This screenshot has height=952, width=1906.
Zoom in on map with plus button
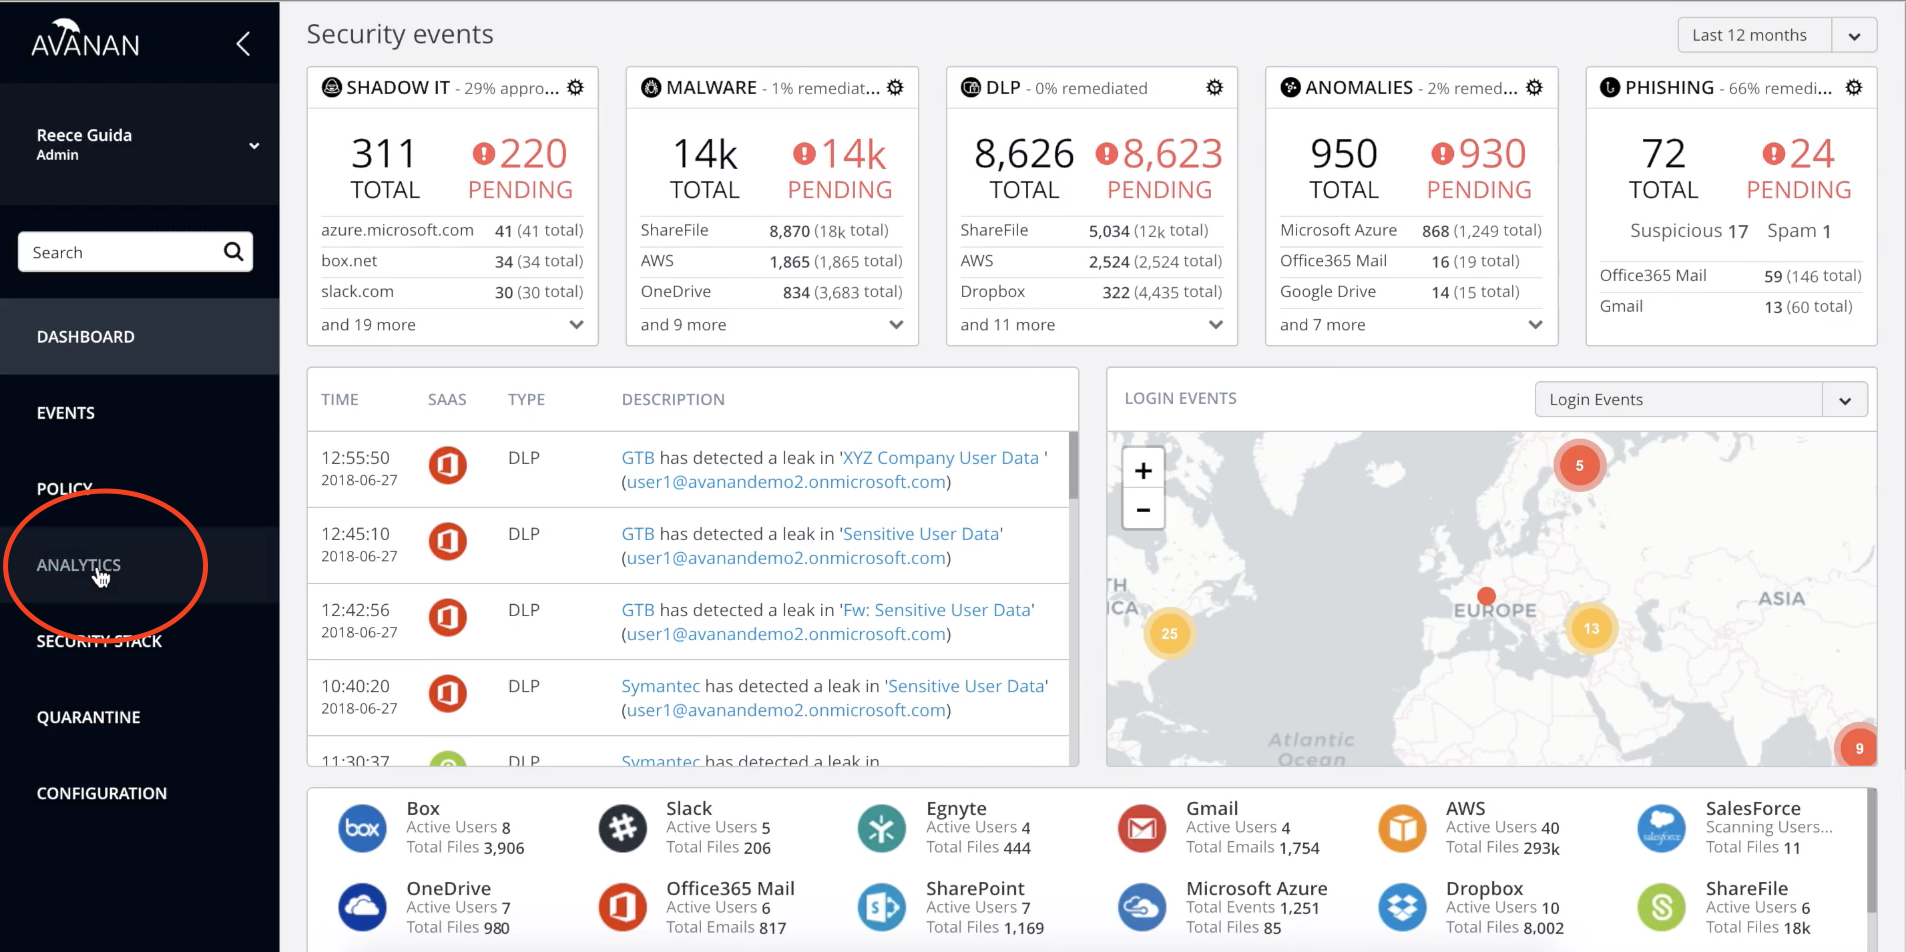point(1143,469)
